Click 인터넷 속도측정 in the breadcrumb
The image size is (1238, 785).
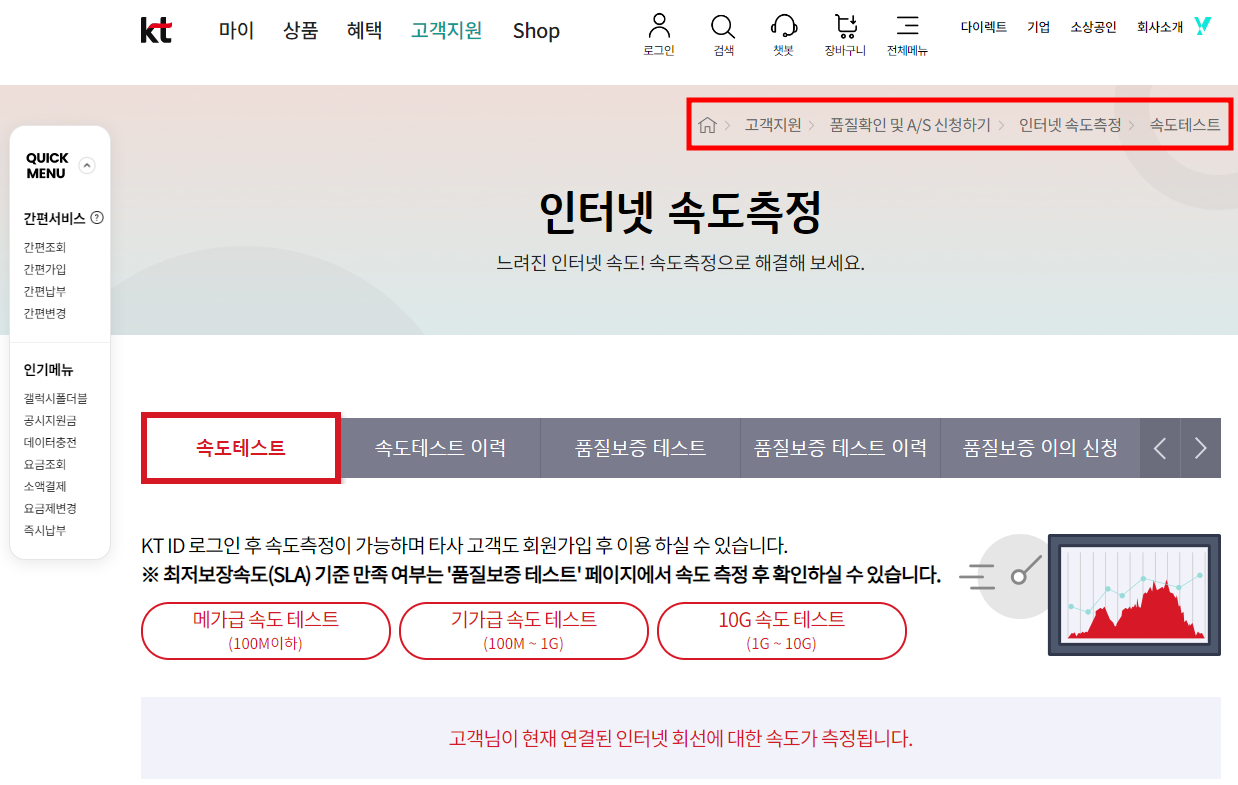1070,125
